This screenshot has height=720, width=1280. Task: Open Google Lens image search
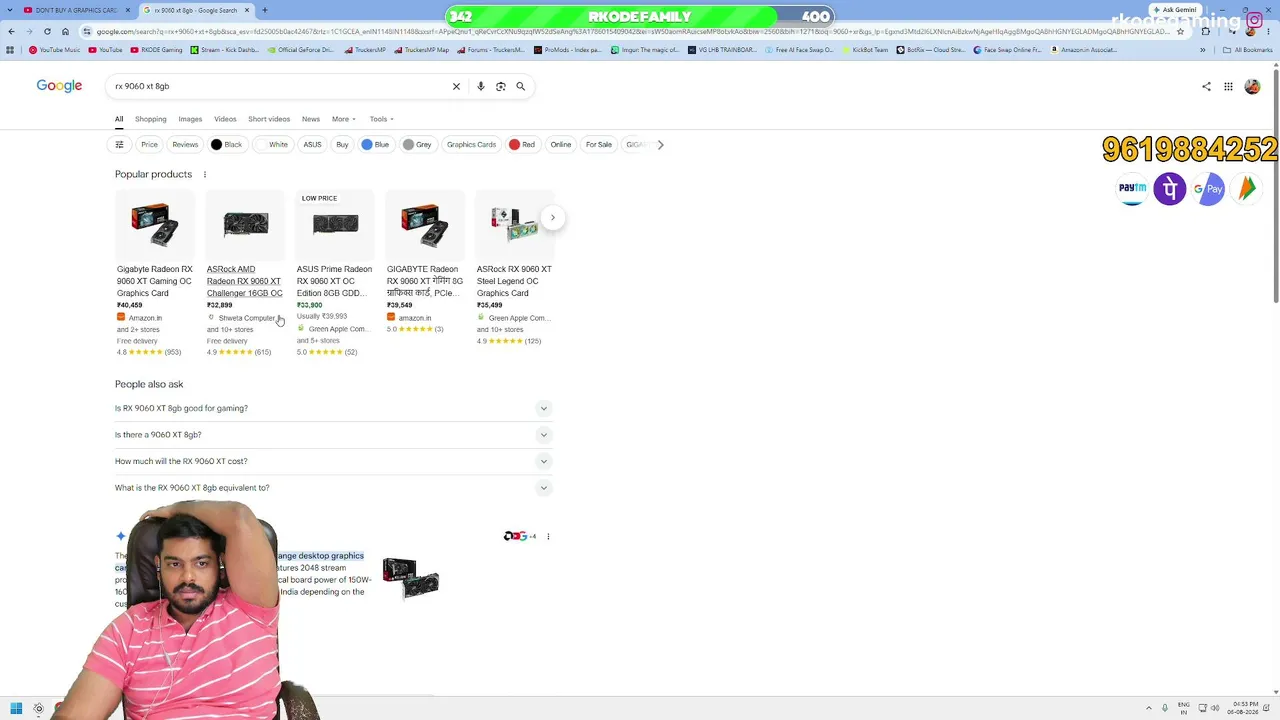[x=501, y=86]
